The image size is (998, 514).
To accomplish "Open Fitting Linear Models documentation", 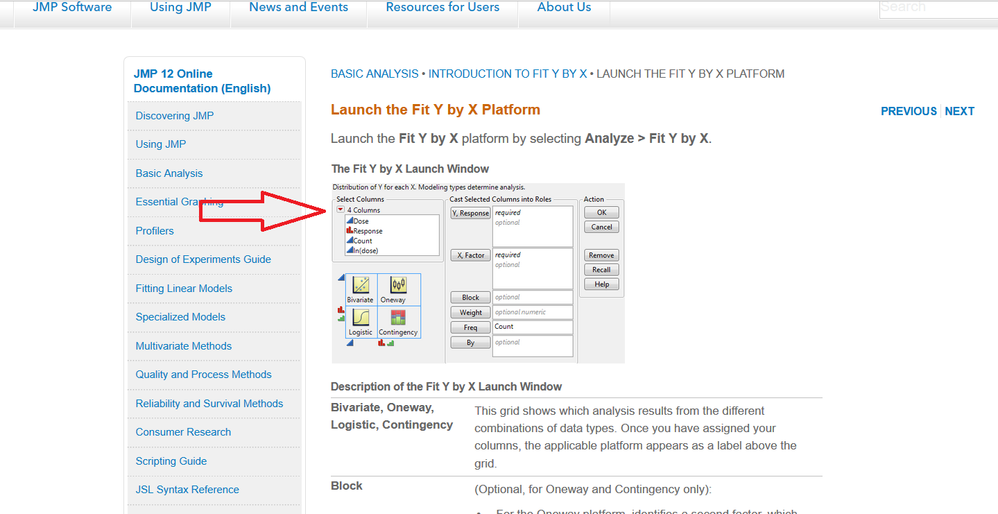I will pyautogui.click(x=183, y=288).
